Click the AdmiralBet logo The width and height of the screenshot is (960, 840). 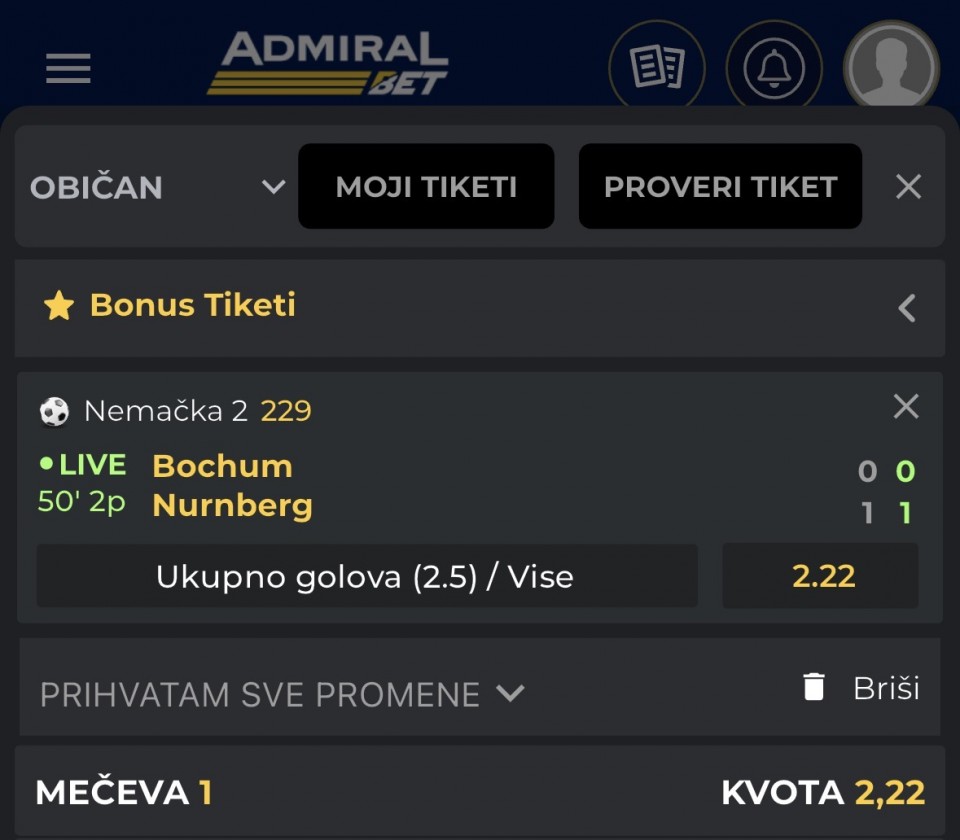coord(328,64)
